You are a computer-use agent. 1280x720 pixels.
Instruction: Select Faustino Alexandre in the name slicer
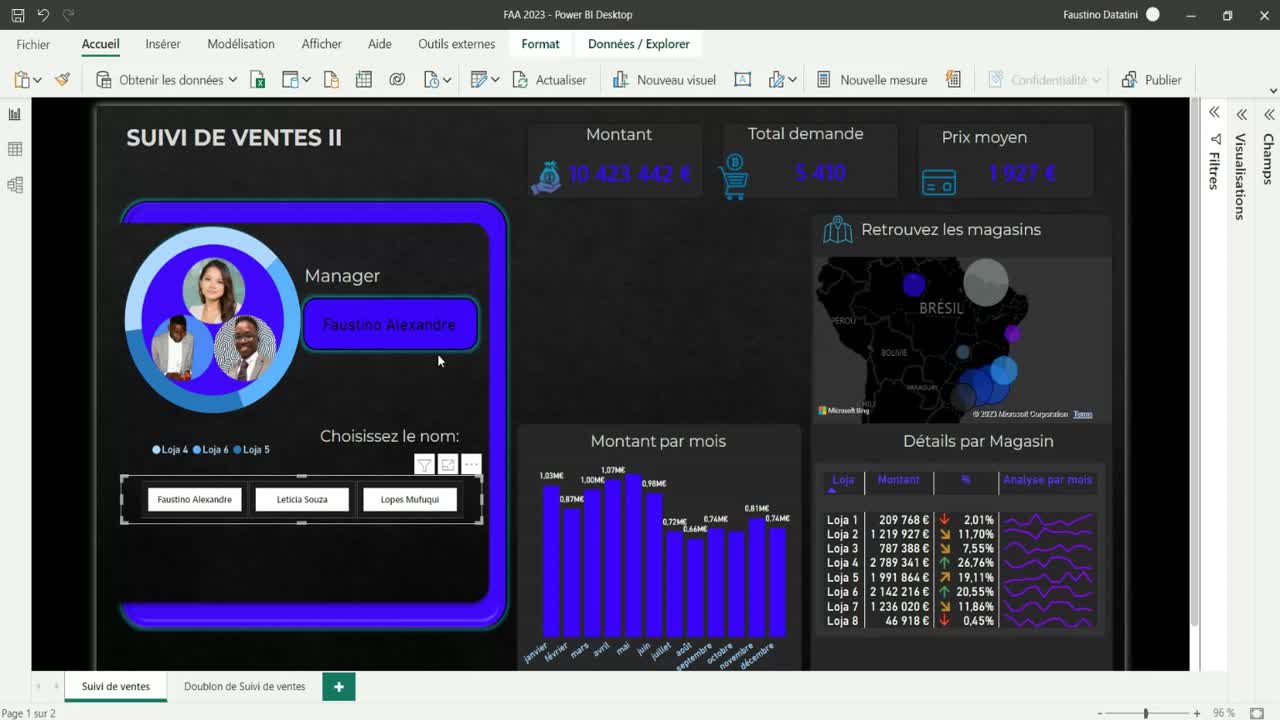coord(195,499)
